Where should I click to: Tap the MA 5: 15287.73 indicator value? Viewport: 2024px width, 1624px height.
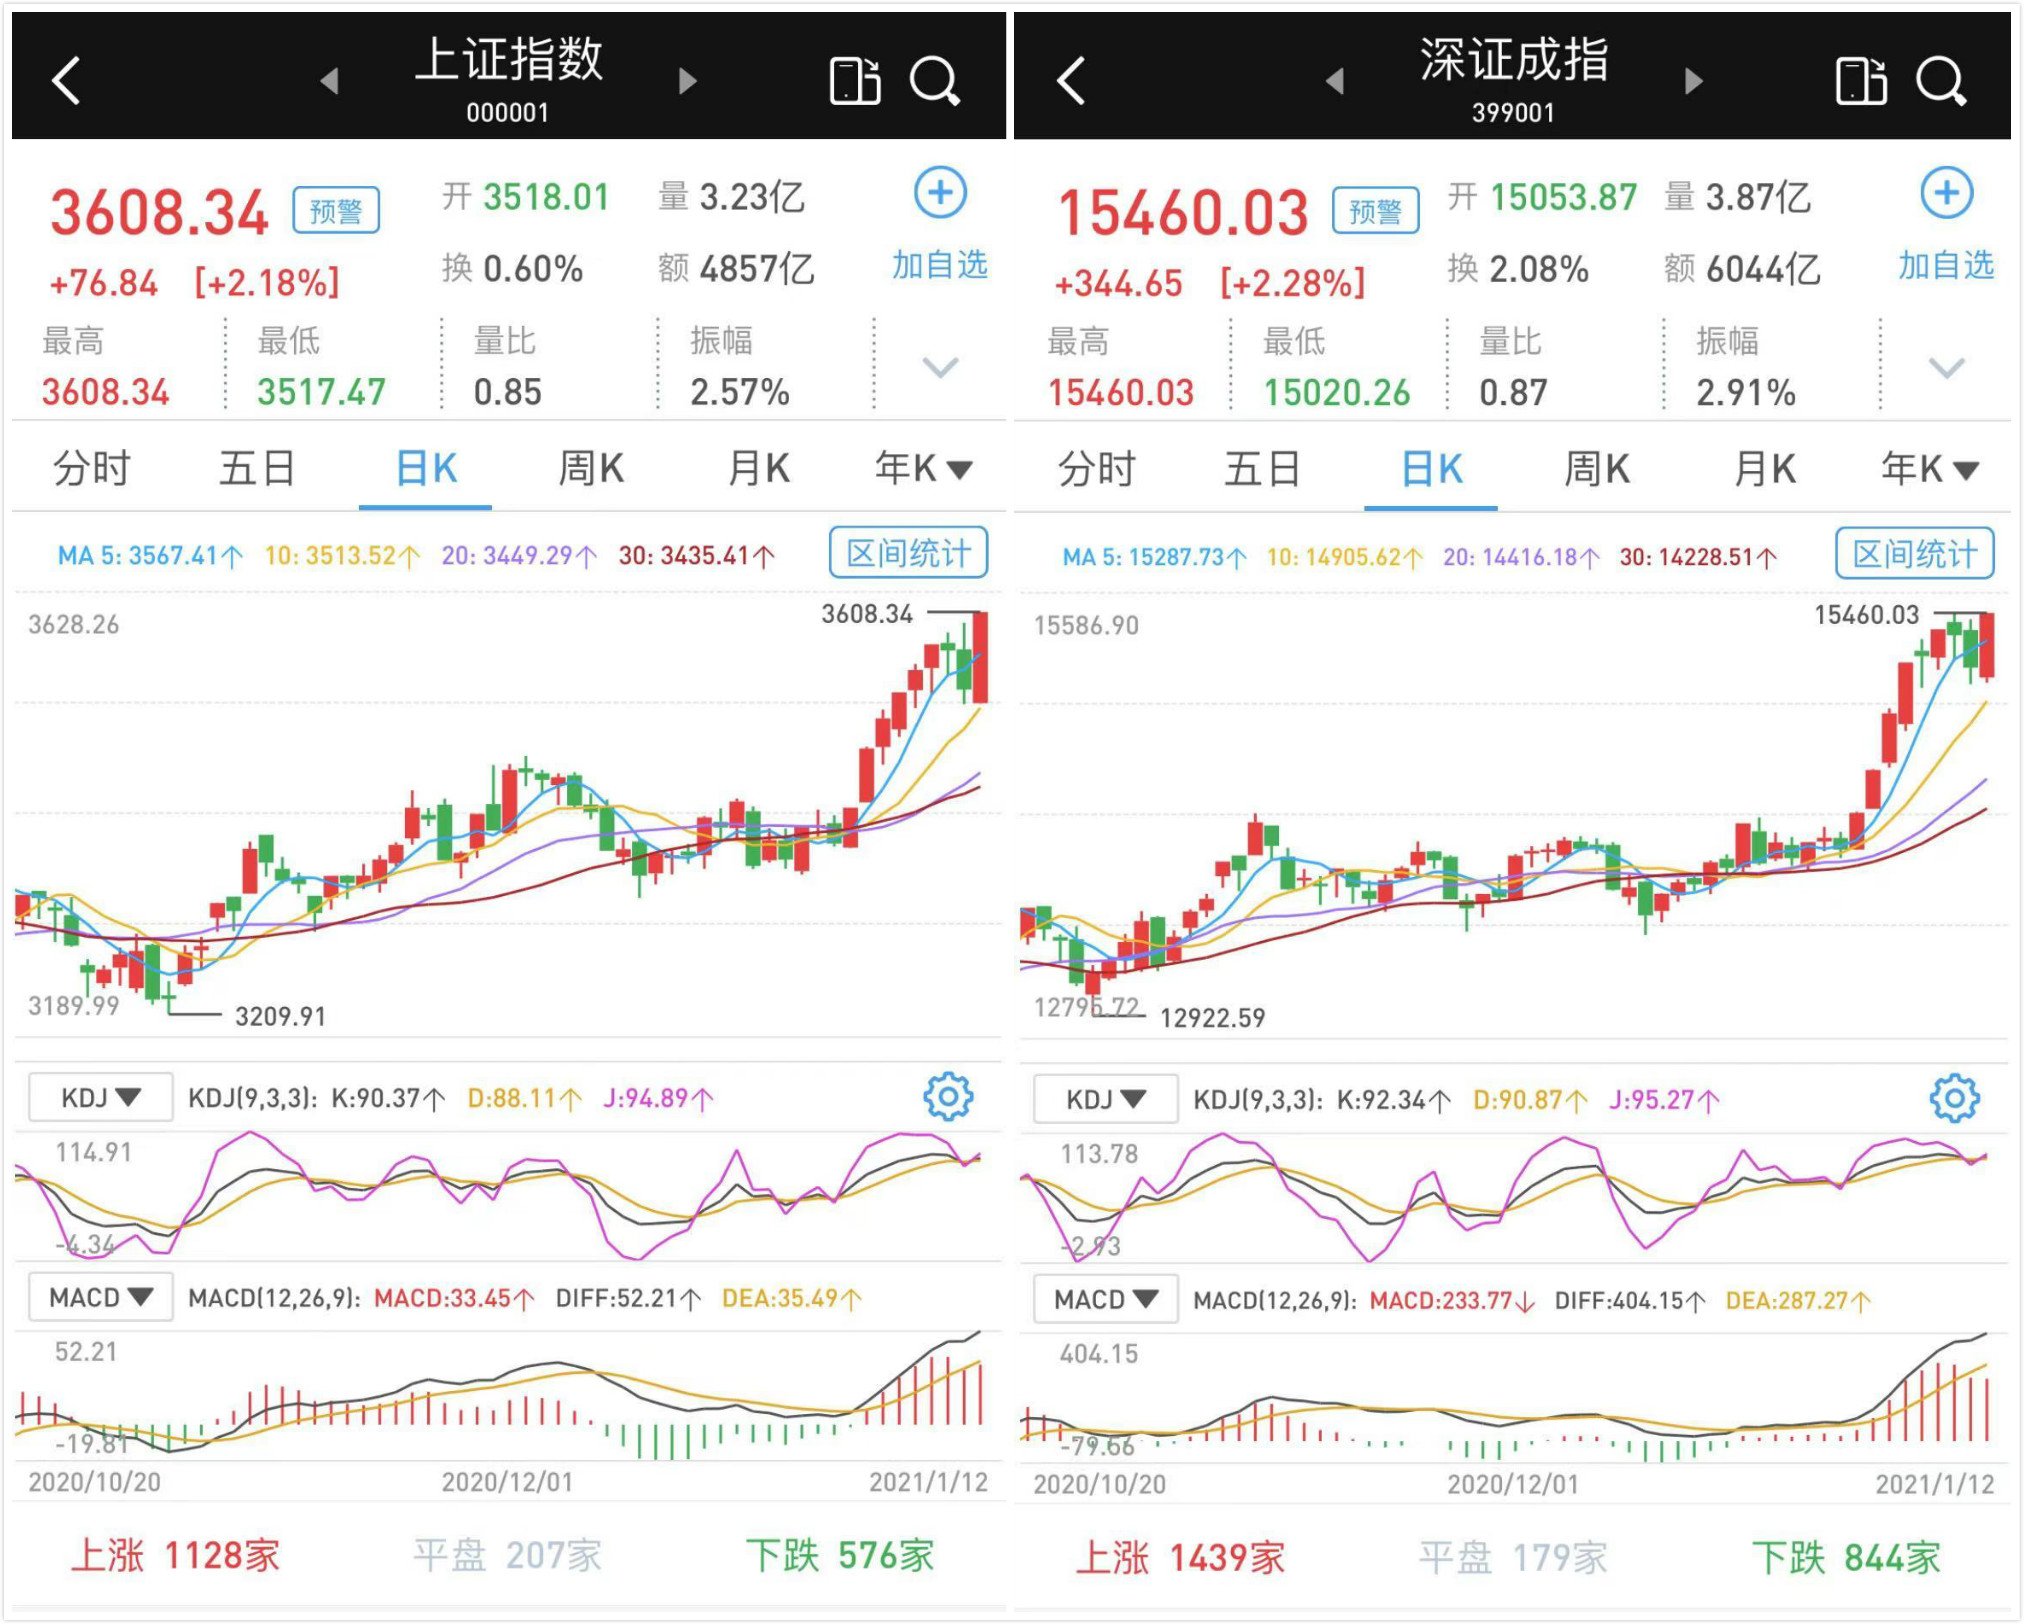1154,556
